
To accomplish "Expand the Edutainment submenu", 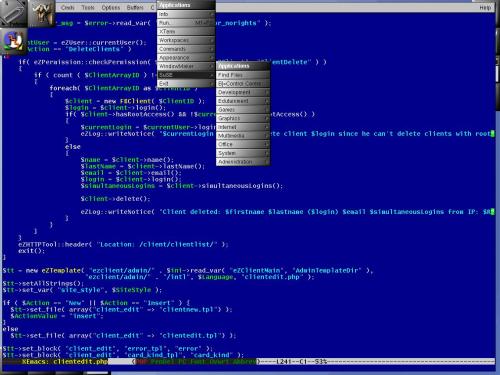I will click(243, 101).
